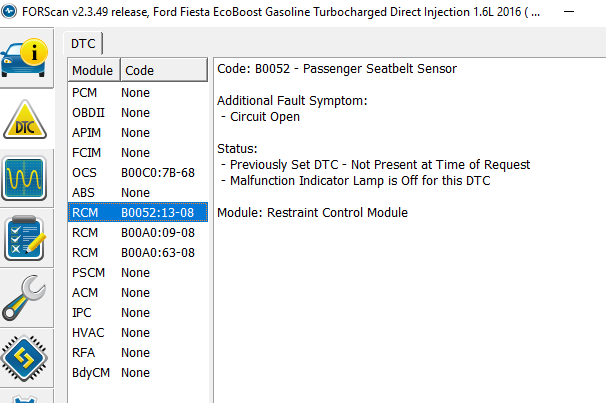The image size is (606, 403).
Task: Switch to the DTC tab
Action: coord(84,44)
